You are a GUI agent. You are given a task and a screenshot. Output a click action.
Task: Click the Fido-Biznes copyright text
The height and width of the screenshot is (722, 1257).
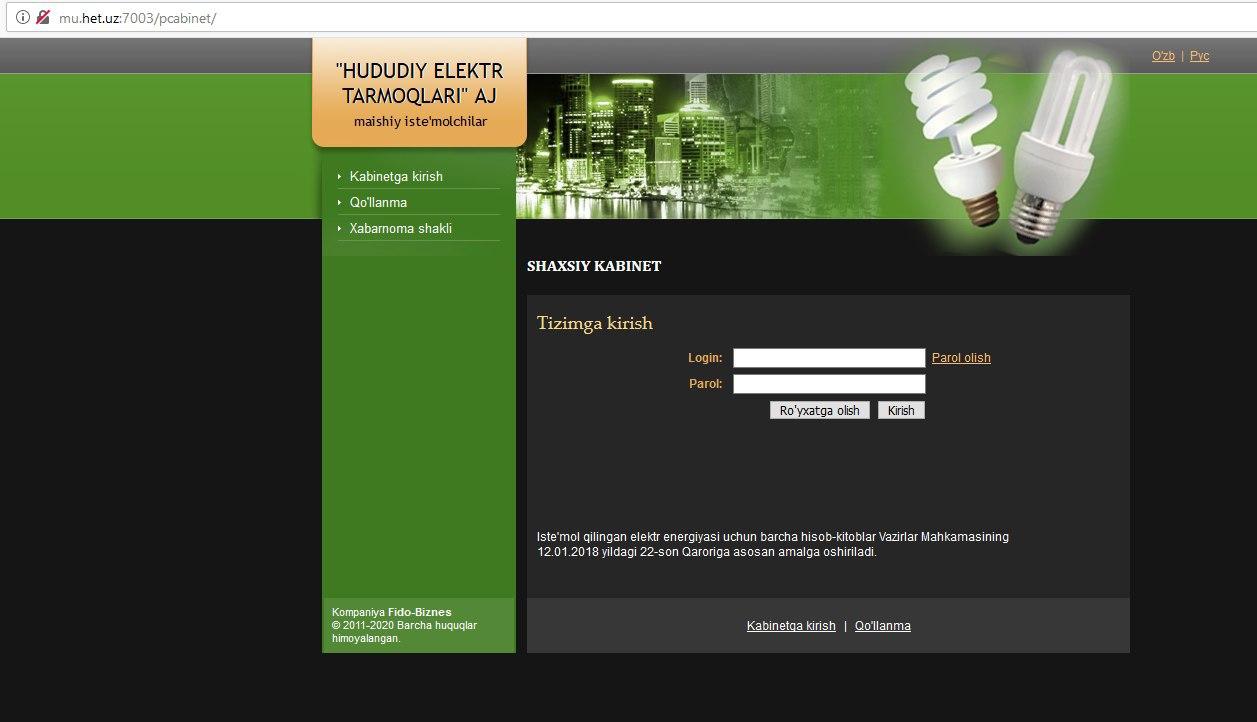[404, 625]
